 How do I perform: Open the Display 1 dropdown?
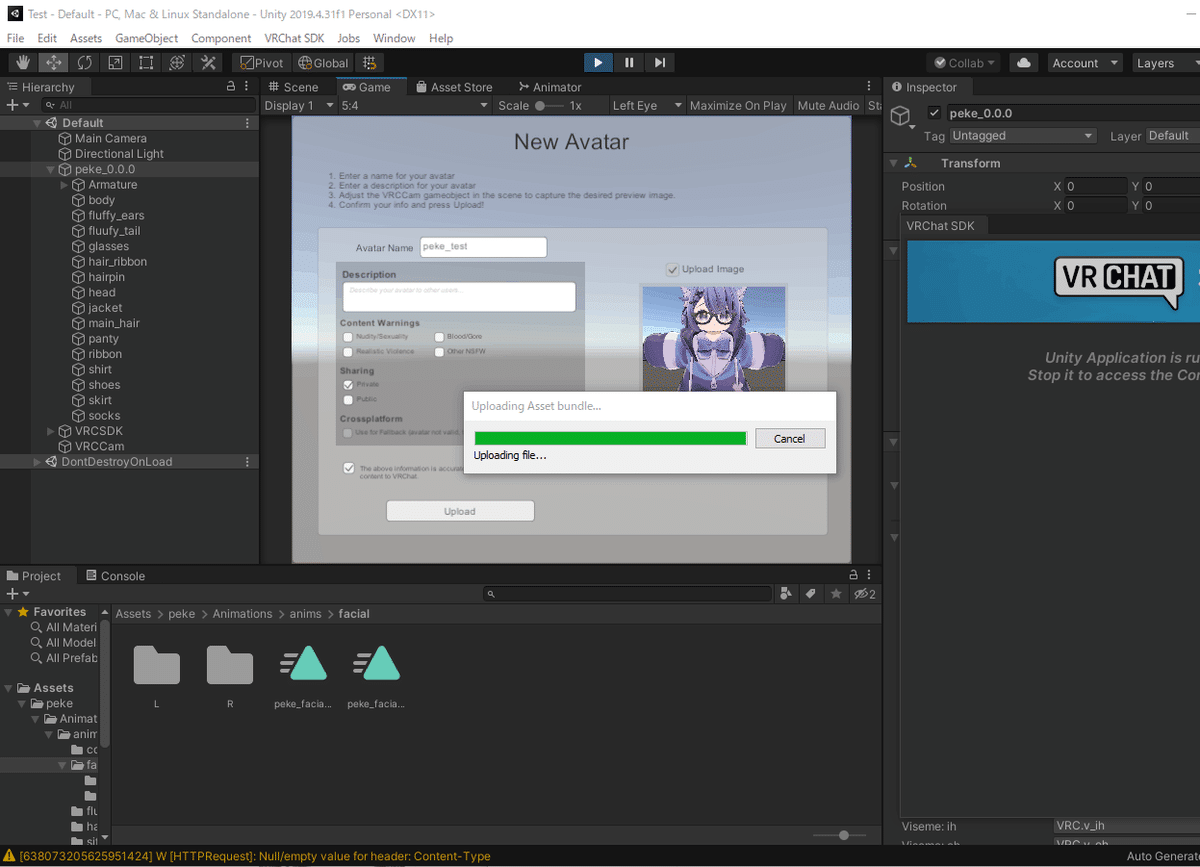[297, 105]
